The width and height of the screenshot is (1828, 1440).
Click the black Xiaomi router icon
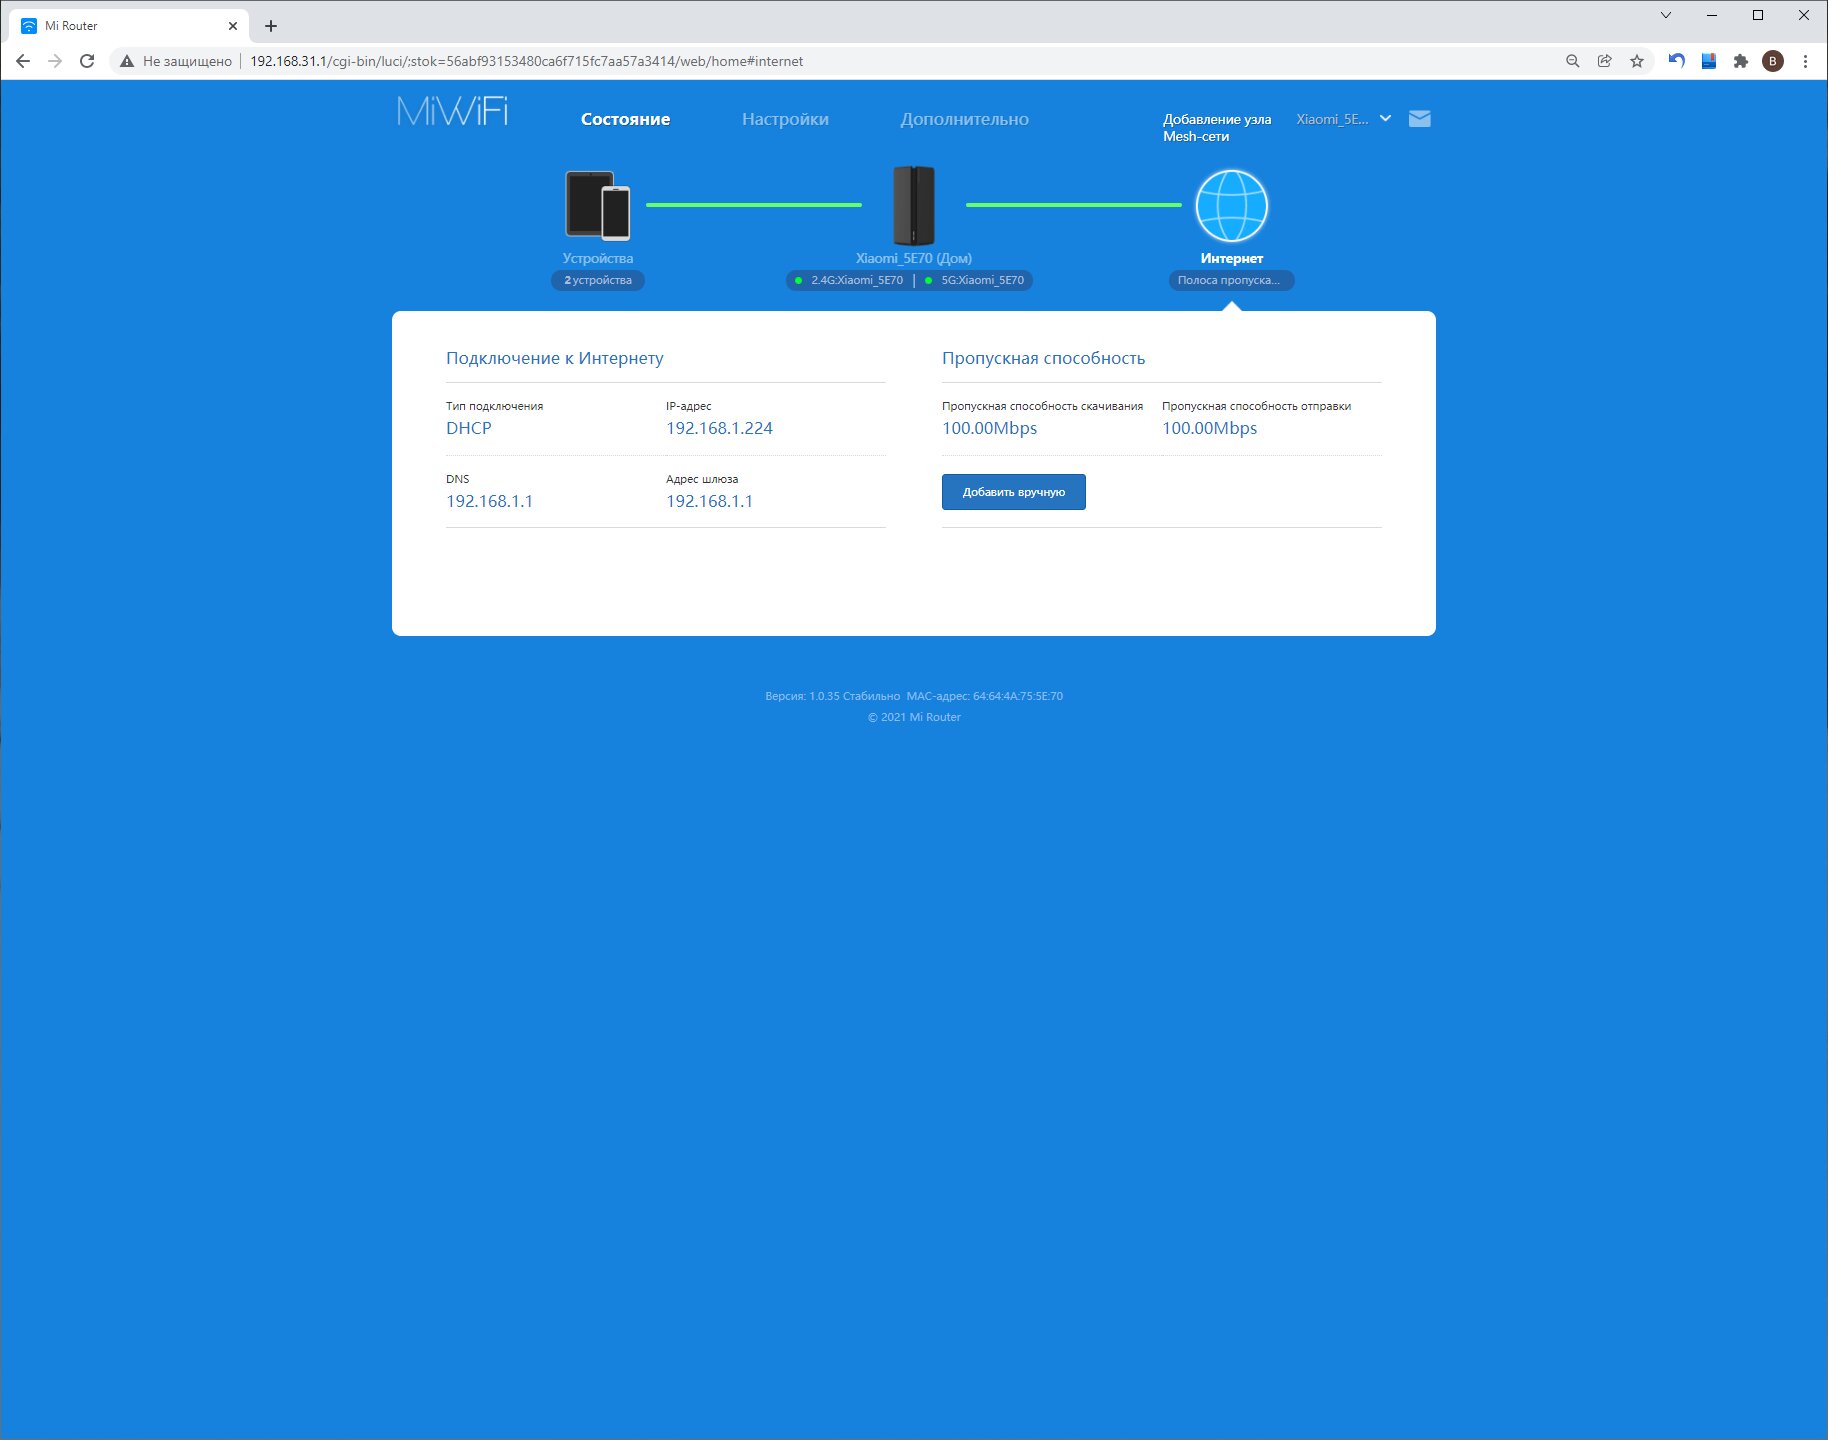click(914, 205)
